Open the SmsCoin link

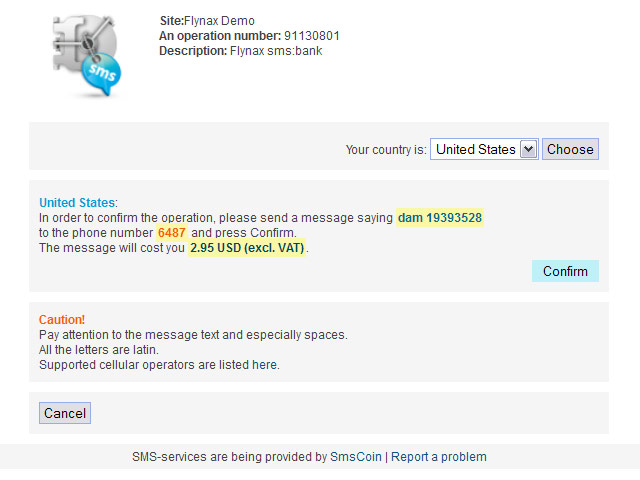pyautogui.click(x=356, y=457)
